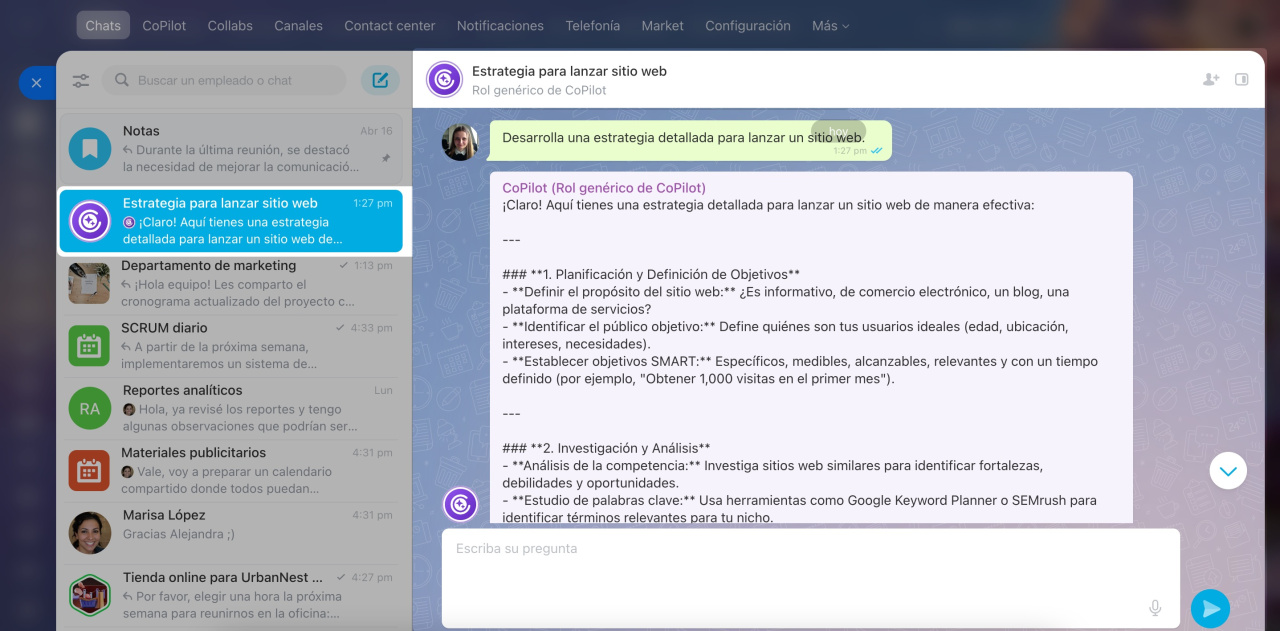
Task: Click the add participant icon in header
Action: click(1211, 79)
